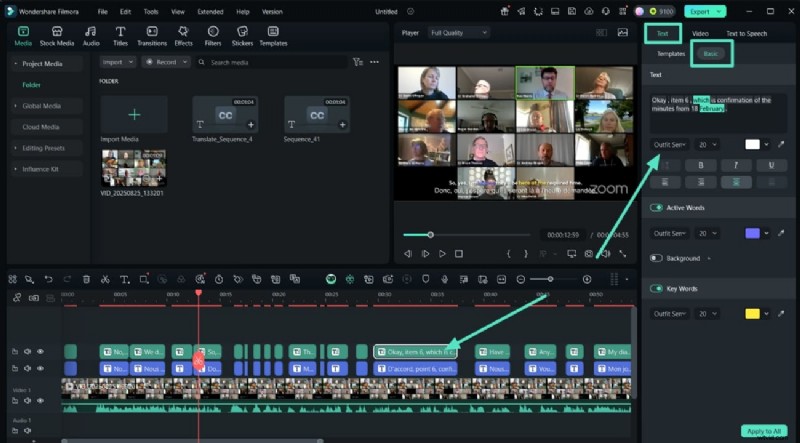Viewport: 800px width, 443px height.
Task: Open the Effects panel
Action: pos(183,38)
